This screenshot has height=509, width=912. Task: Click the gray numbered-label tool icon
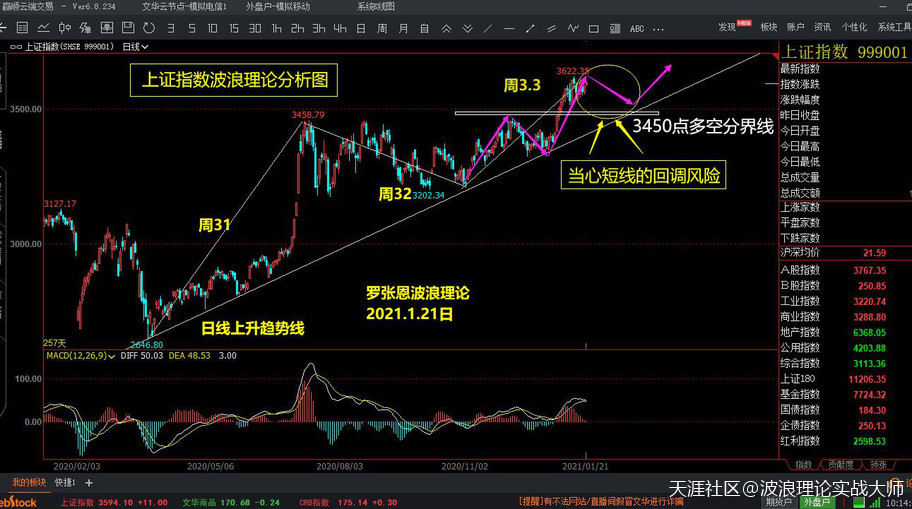615,28
